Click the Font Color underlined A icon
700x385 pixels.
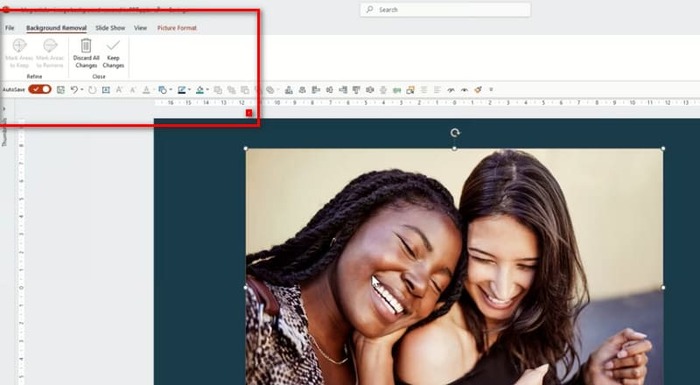146,90
